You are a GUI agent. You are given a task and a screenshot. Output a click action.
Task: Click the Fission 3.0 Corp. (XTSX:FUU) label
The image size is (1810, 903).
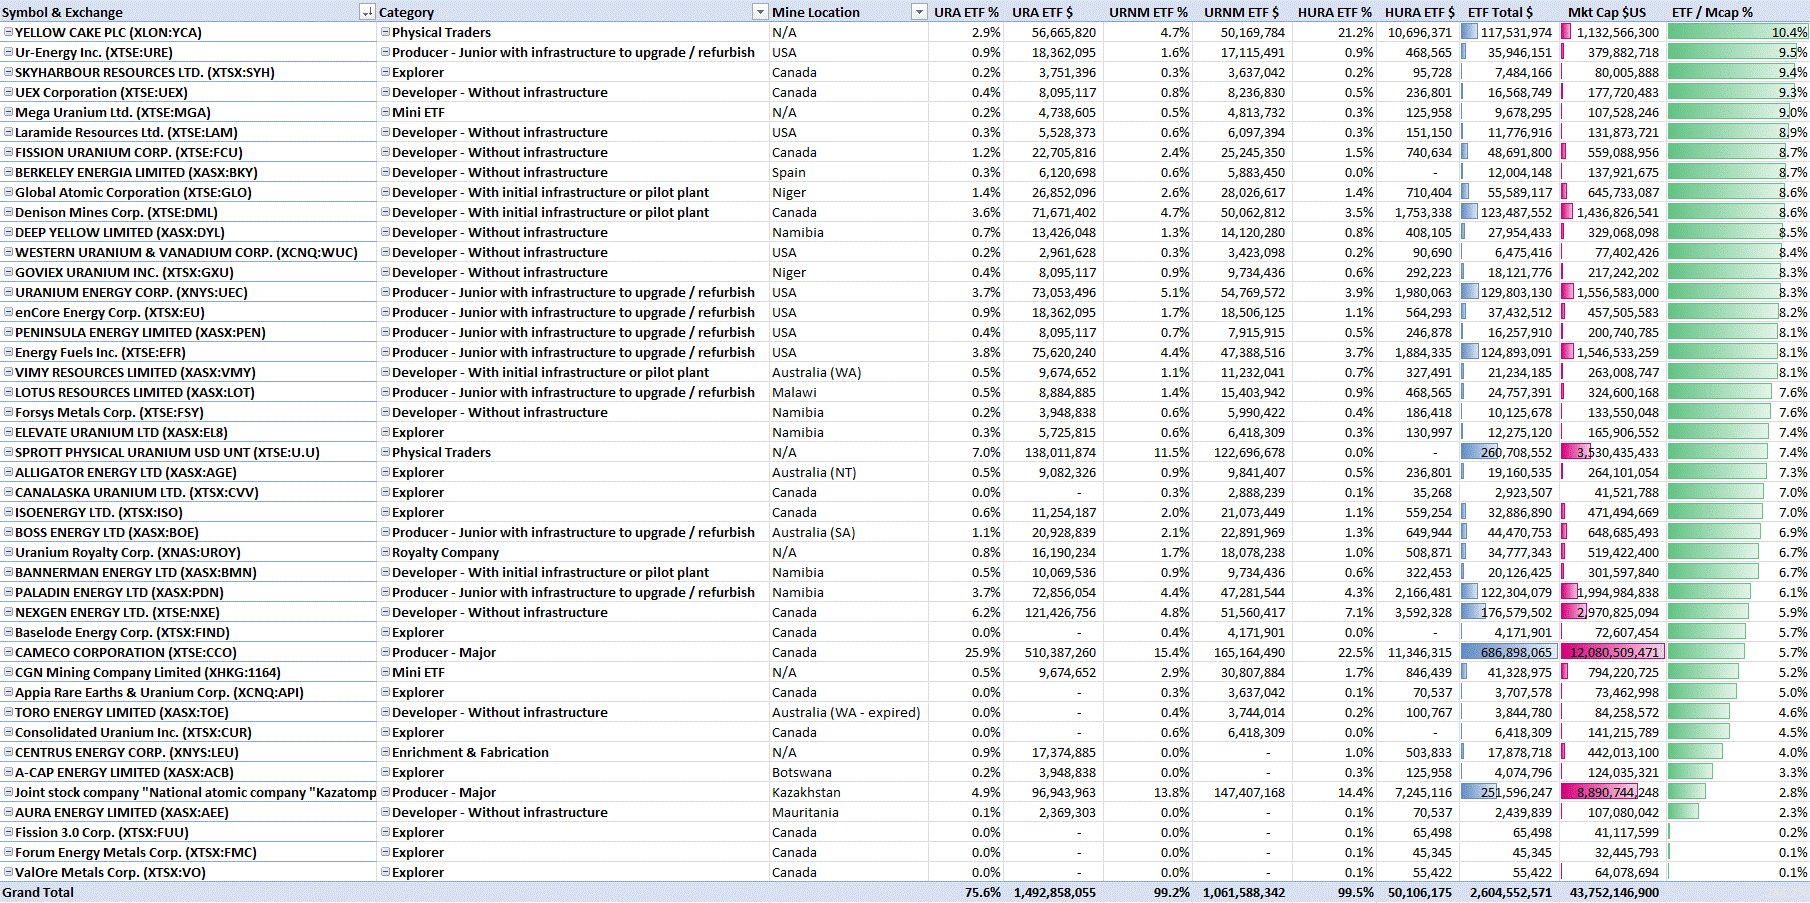(102, 832)
